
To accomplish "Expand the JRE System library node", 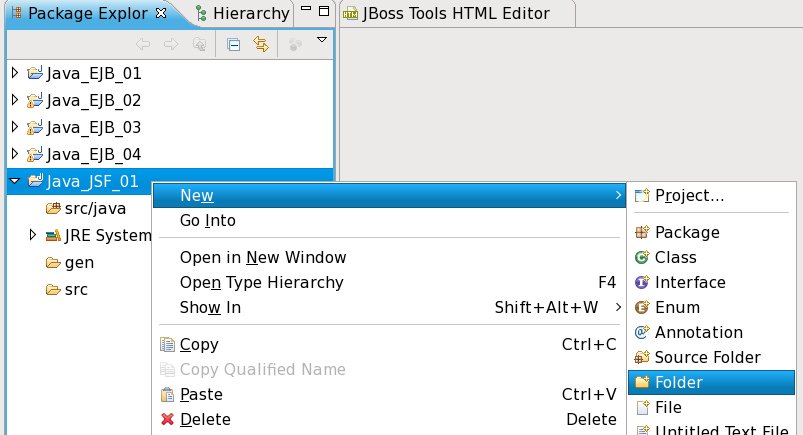I will tap(33, 236).
